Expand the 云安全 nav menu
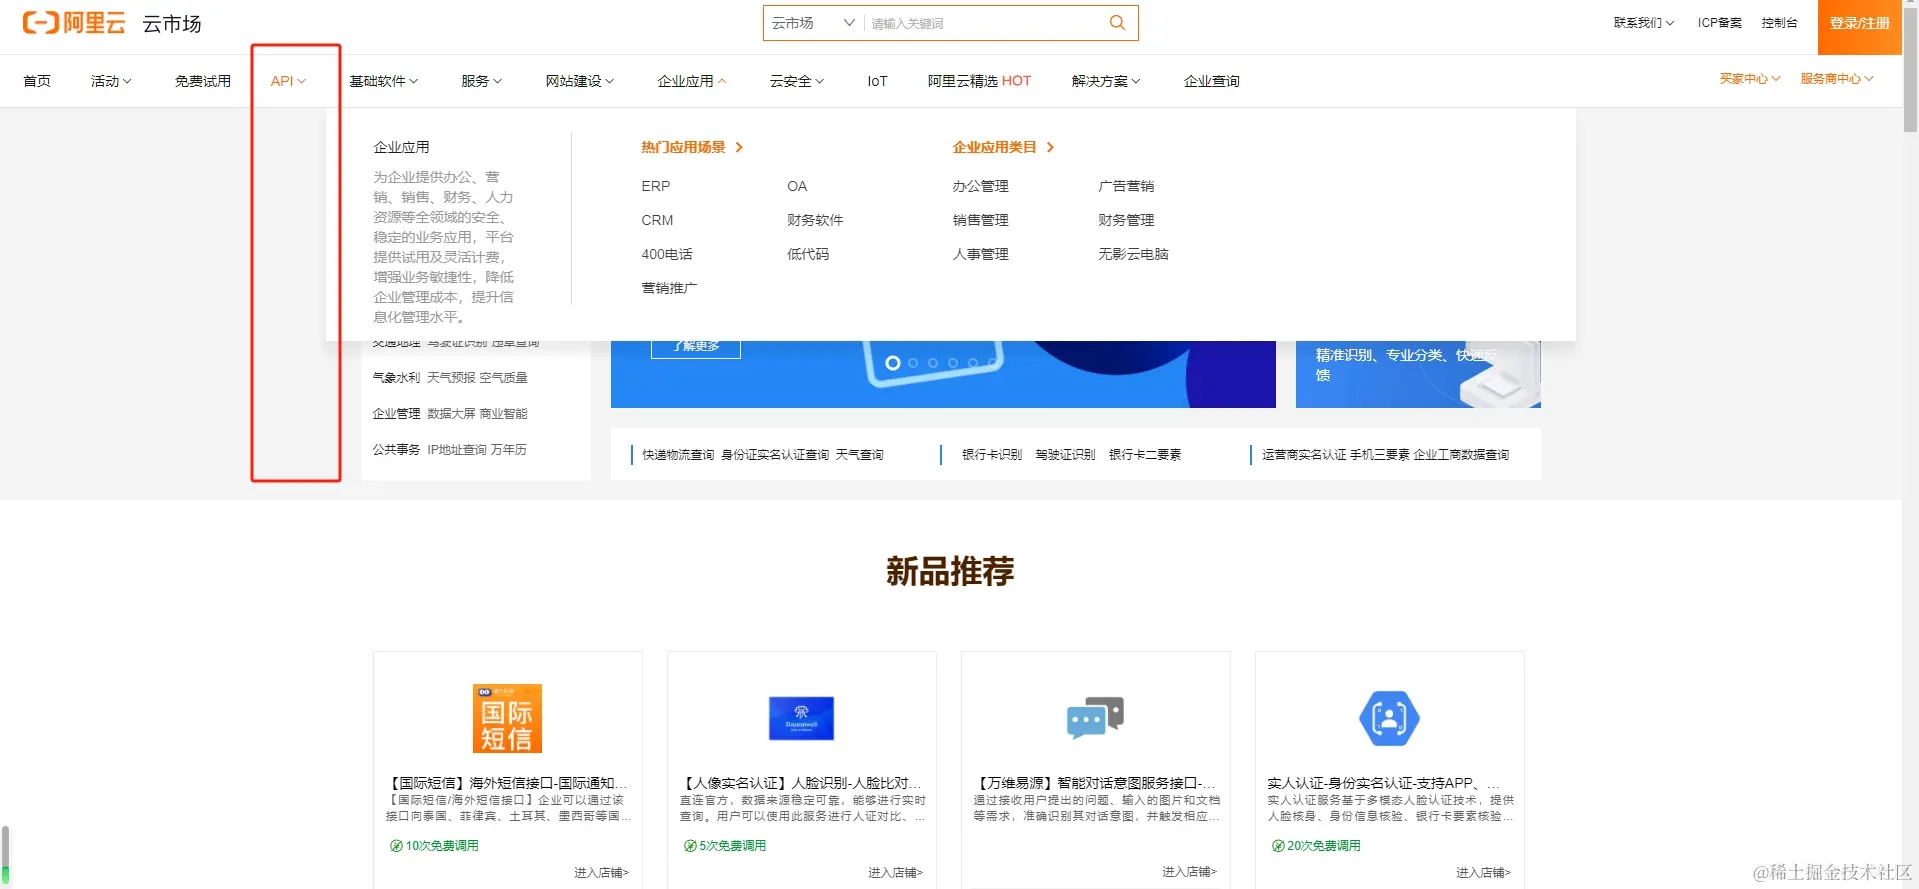The height and width of the screenshot is (889, 1919). [796, 81]
